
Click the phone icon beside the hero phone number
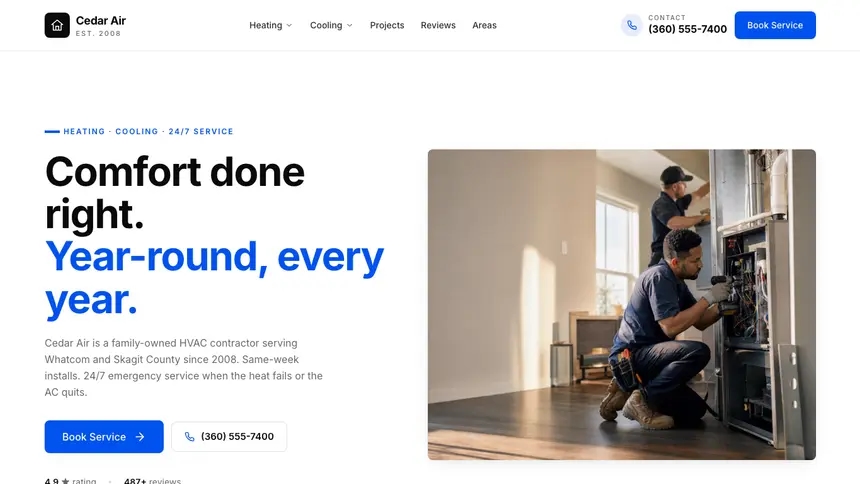189,437
